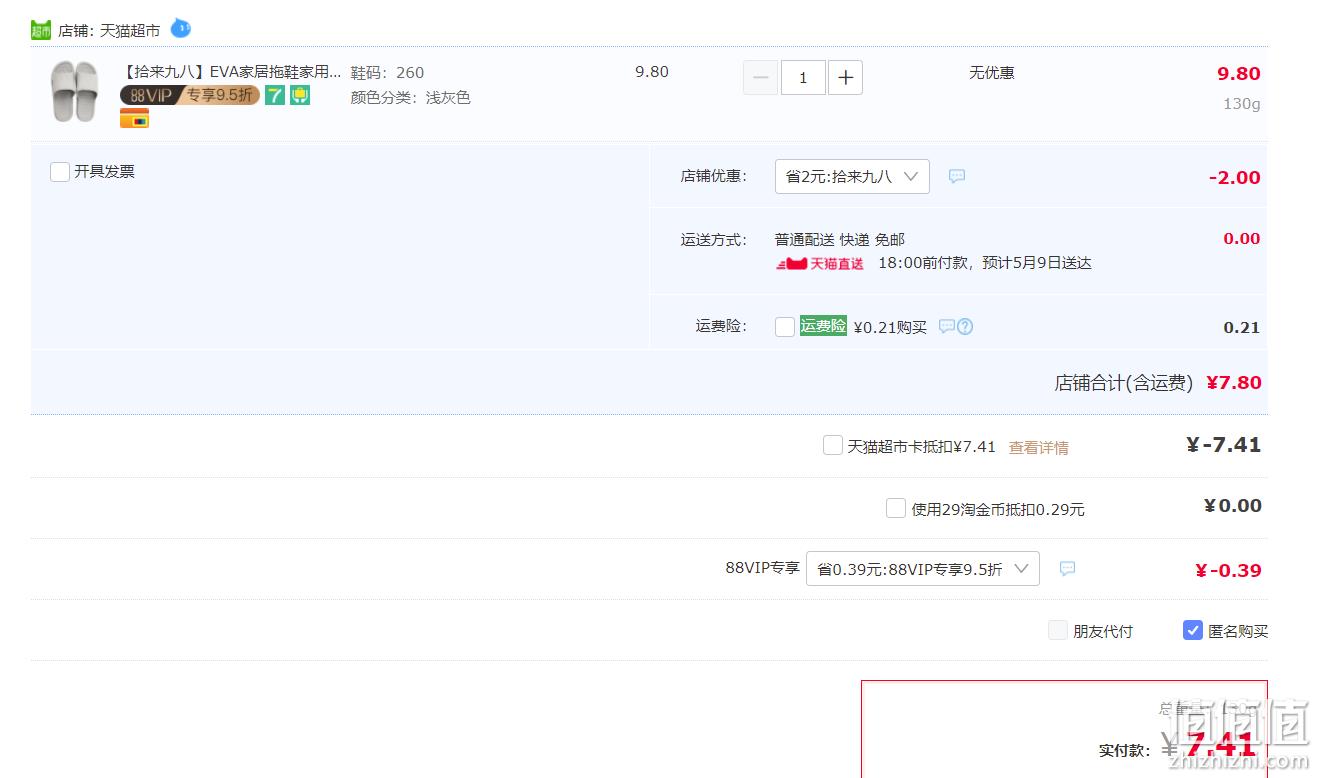
Task: Click the 天猫直送 delivery logo
Action: click(x=820, y=263)
